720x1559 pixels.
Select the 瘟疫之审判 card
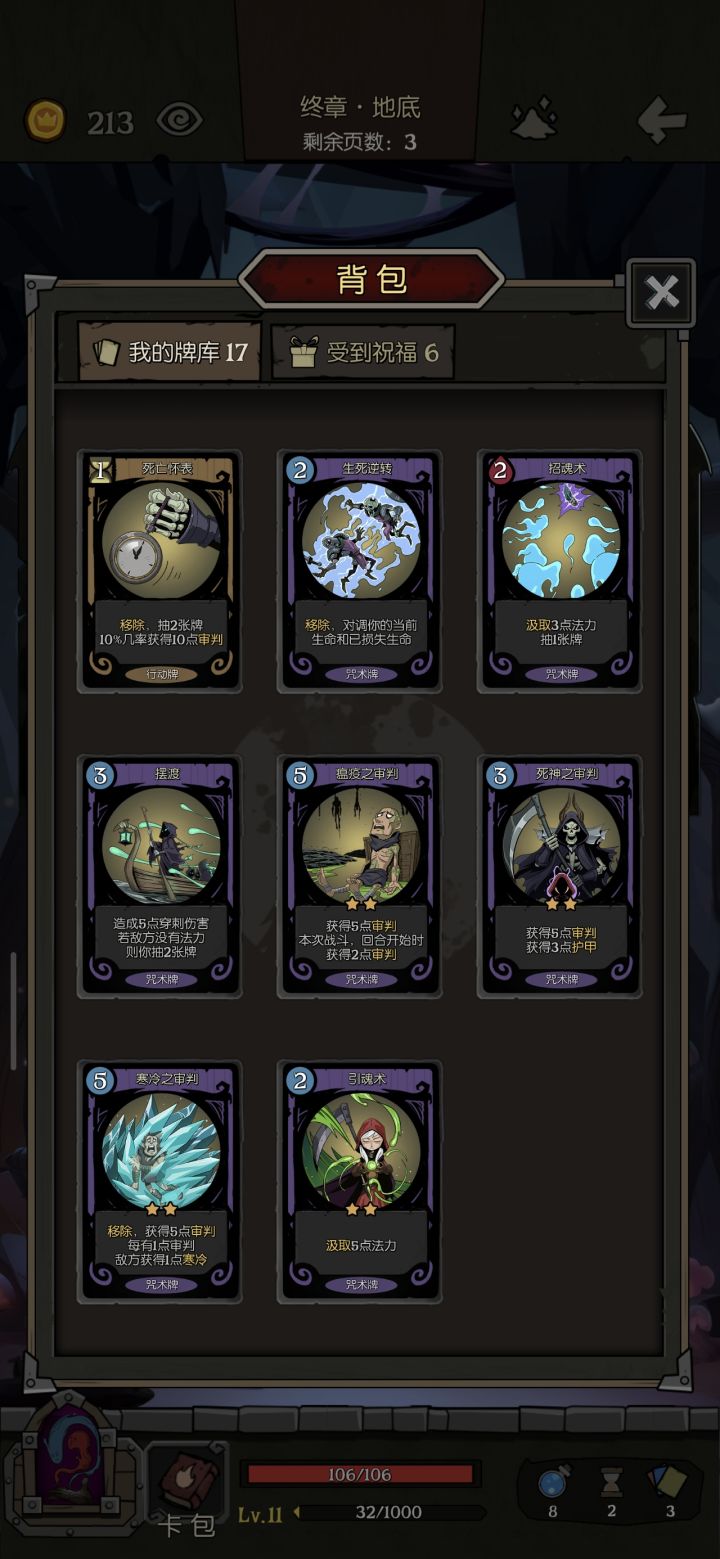[x=360, y=876]
